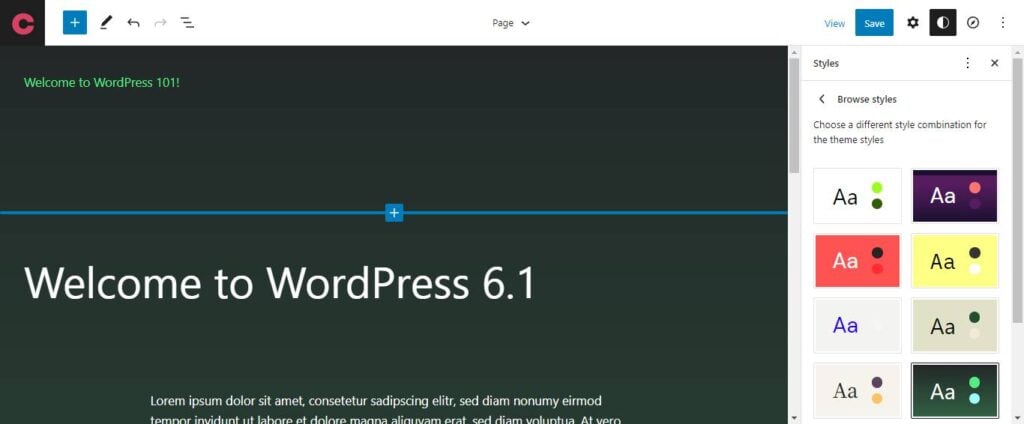This screenshot has width=1024, height=424.
Task: Click the Styles sidebar scrollbar thumb
Action: 1017,189
